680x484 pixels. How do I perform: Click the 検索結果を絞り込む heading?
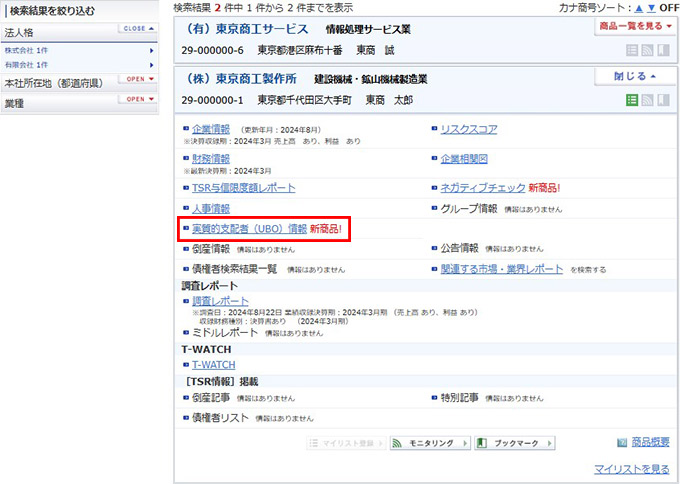pyautogui.click(x=52, y=11)
